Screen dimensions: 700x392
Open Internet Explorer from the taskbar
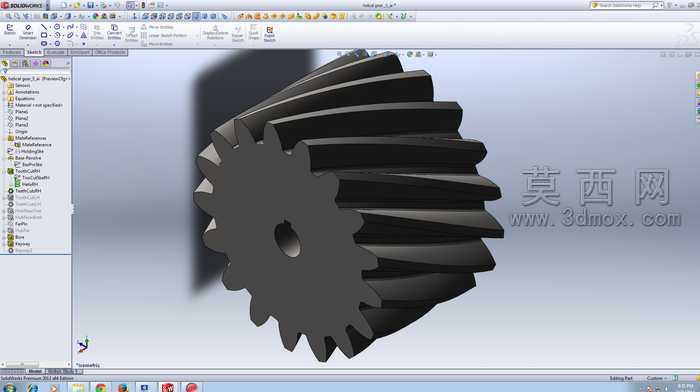pyautogui.click(x=32, y=388)
